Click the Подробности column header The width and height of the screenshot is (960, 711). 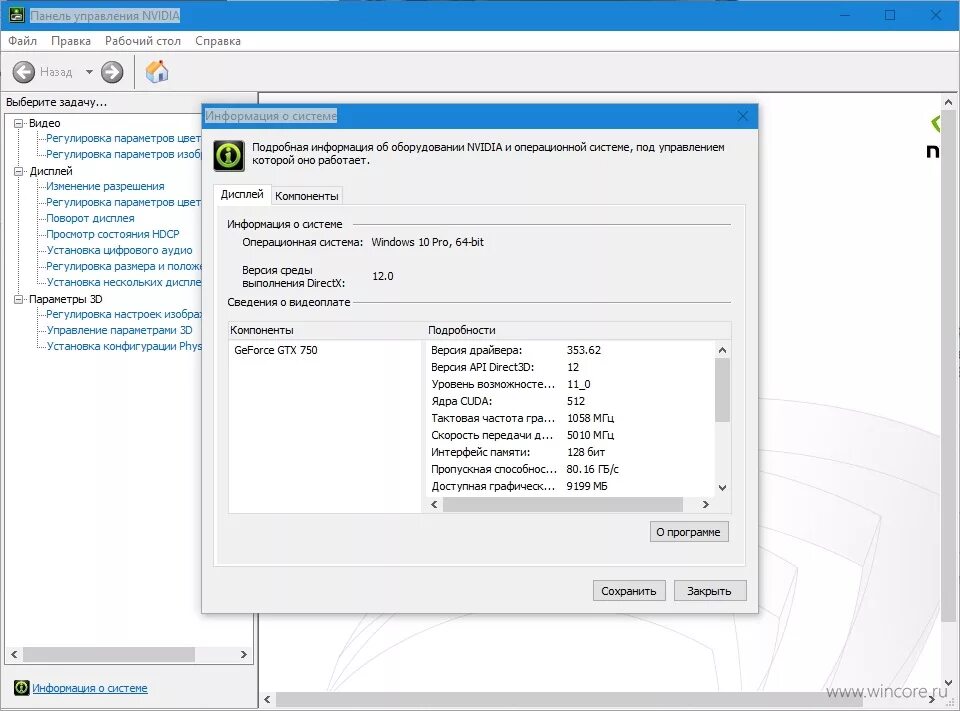pyautogui.click(x=578, y=330)
